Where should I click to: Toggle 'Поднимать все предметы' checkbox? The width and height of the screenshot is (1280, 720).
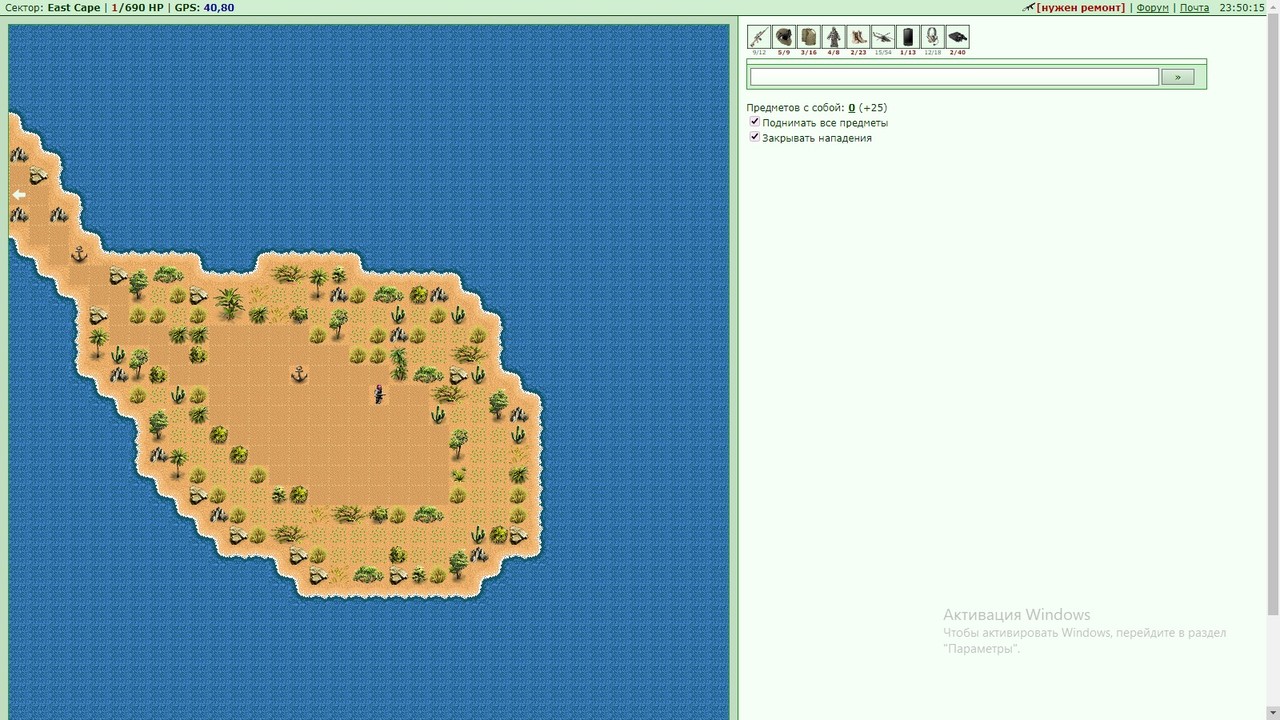(755, 122)
